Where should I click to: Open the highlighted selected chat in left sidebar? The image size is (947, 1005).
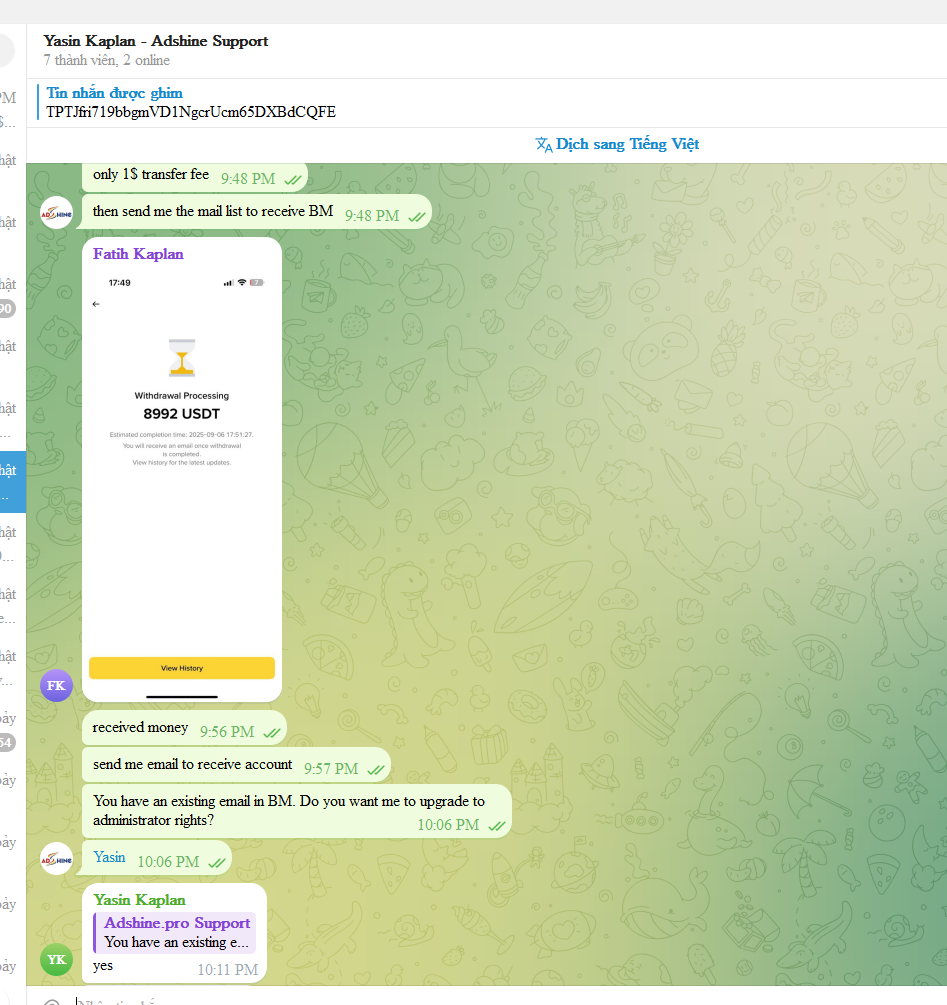pyautogui.click(x=13, y=482)
